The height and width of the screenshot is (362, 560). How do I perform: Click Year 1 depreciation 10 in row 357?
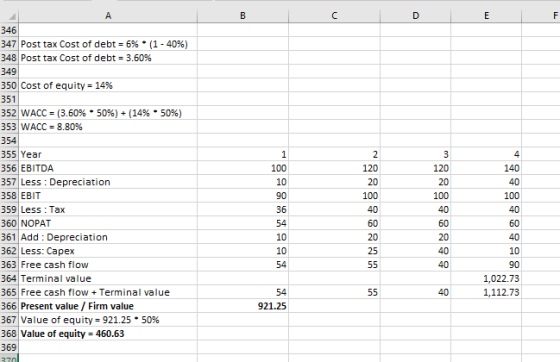(243, 182)
